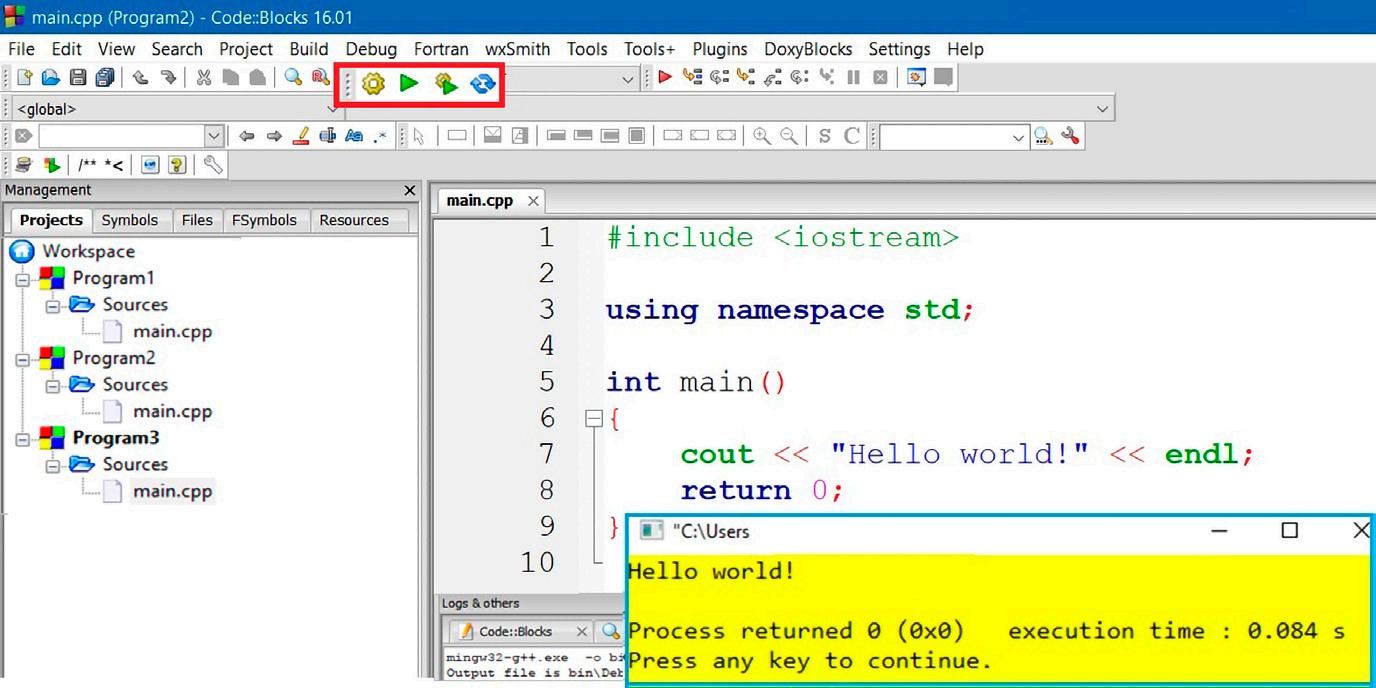
Task: Start debugging with the red arrow icon
Action: click(x=665, y=77)
